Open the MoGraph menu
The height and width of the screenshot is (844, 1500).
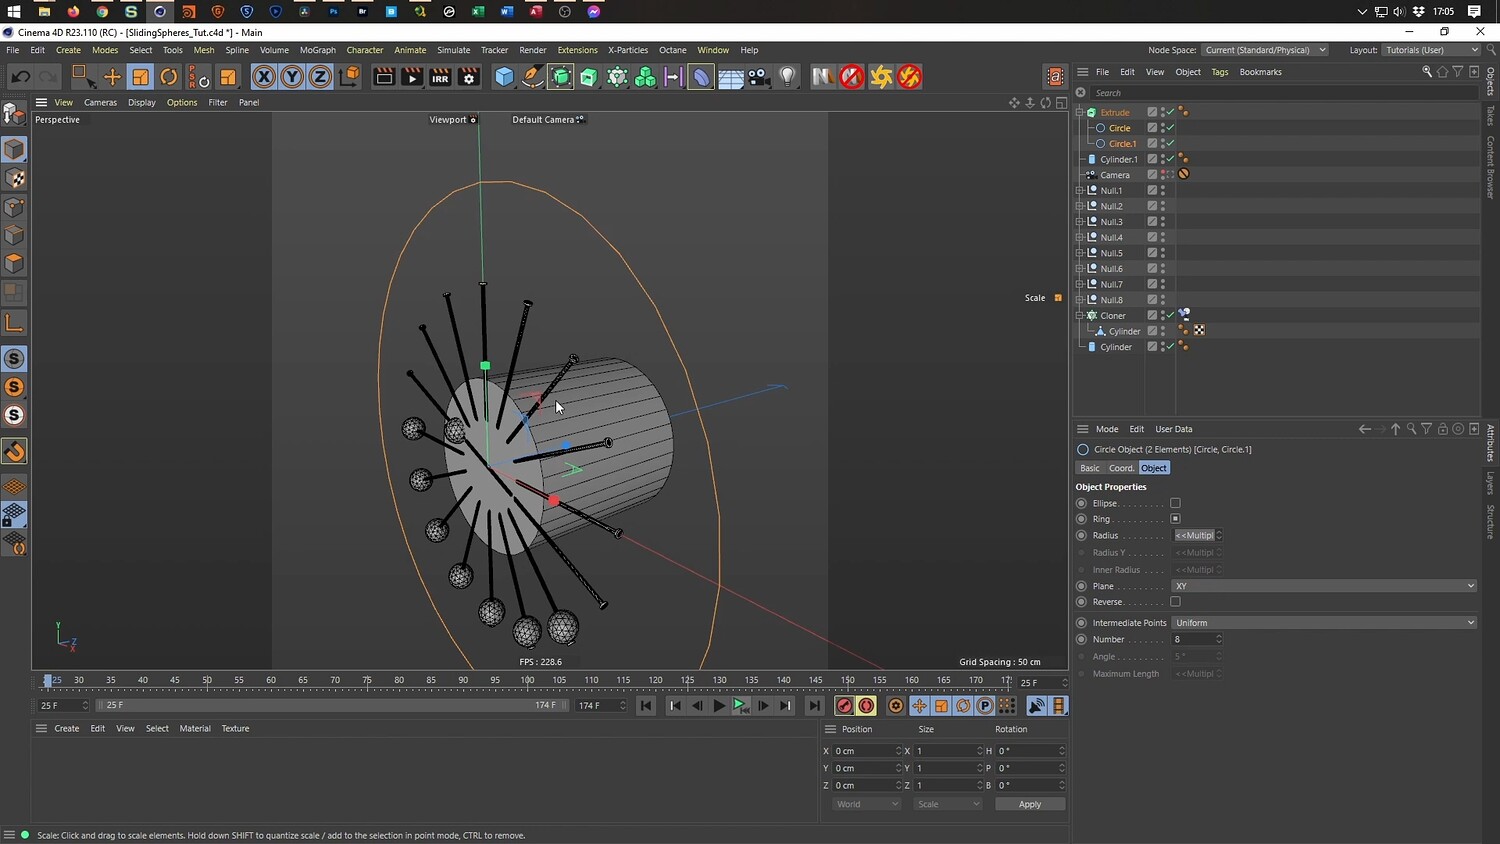point(317,50)
